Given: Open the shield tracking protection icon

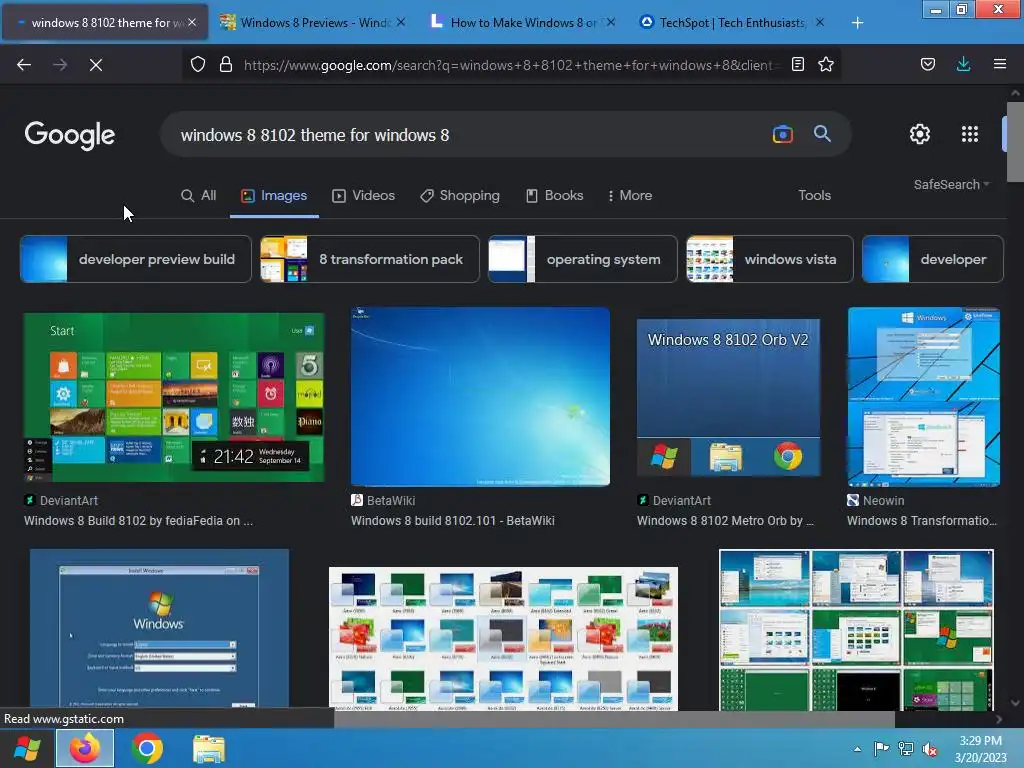Looking at the screenshot, I should [x=198, y=64].
